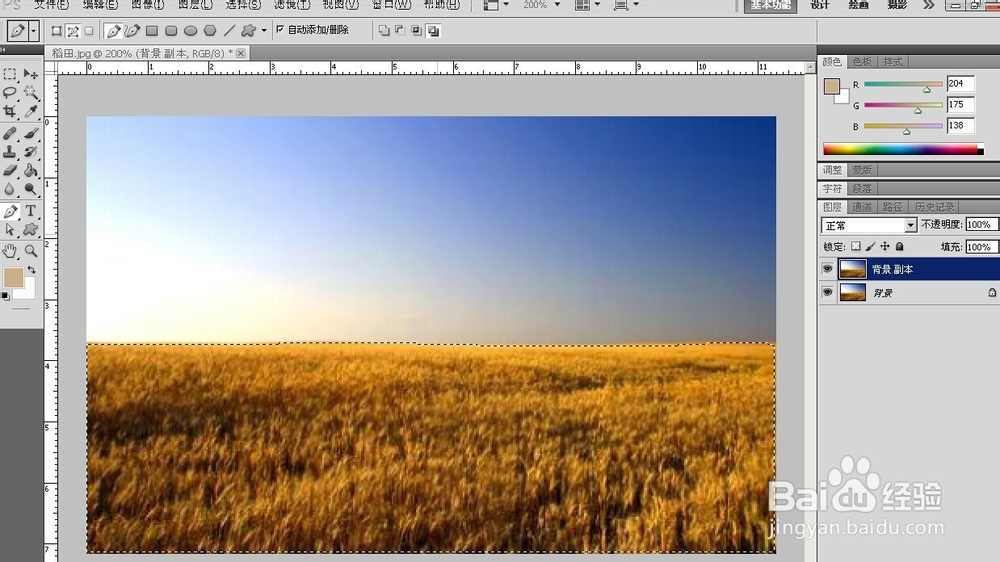Open the 图层 menu
1000x562 pixels.
pos(195,4)
